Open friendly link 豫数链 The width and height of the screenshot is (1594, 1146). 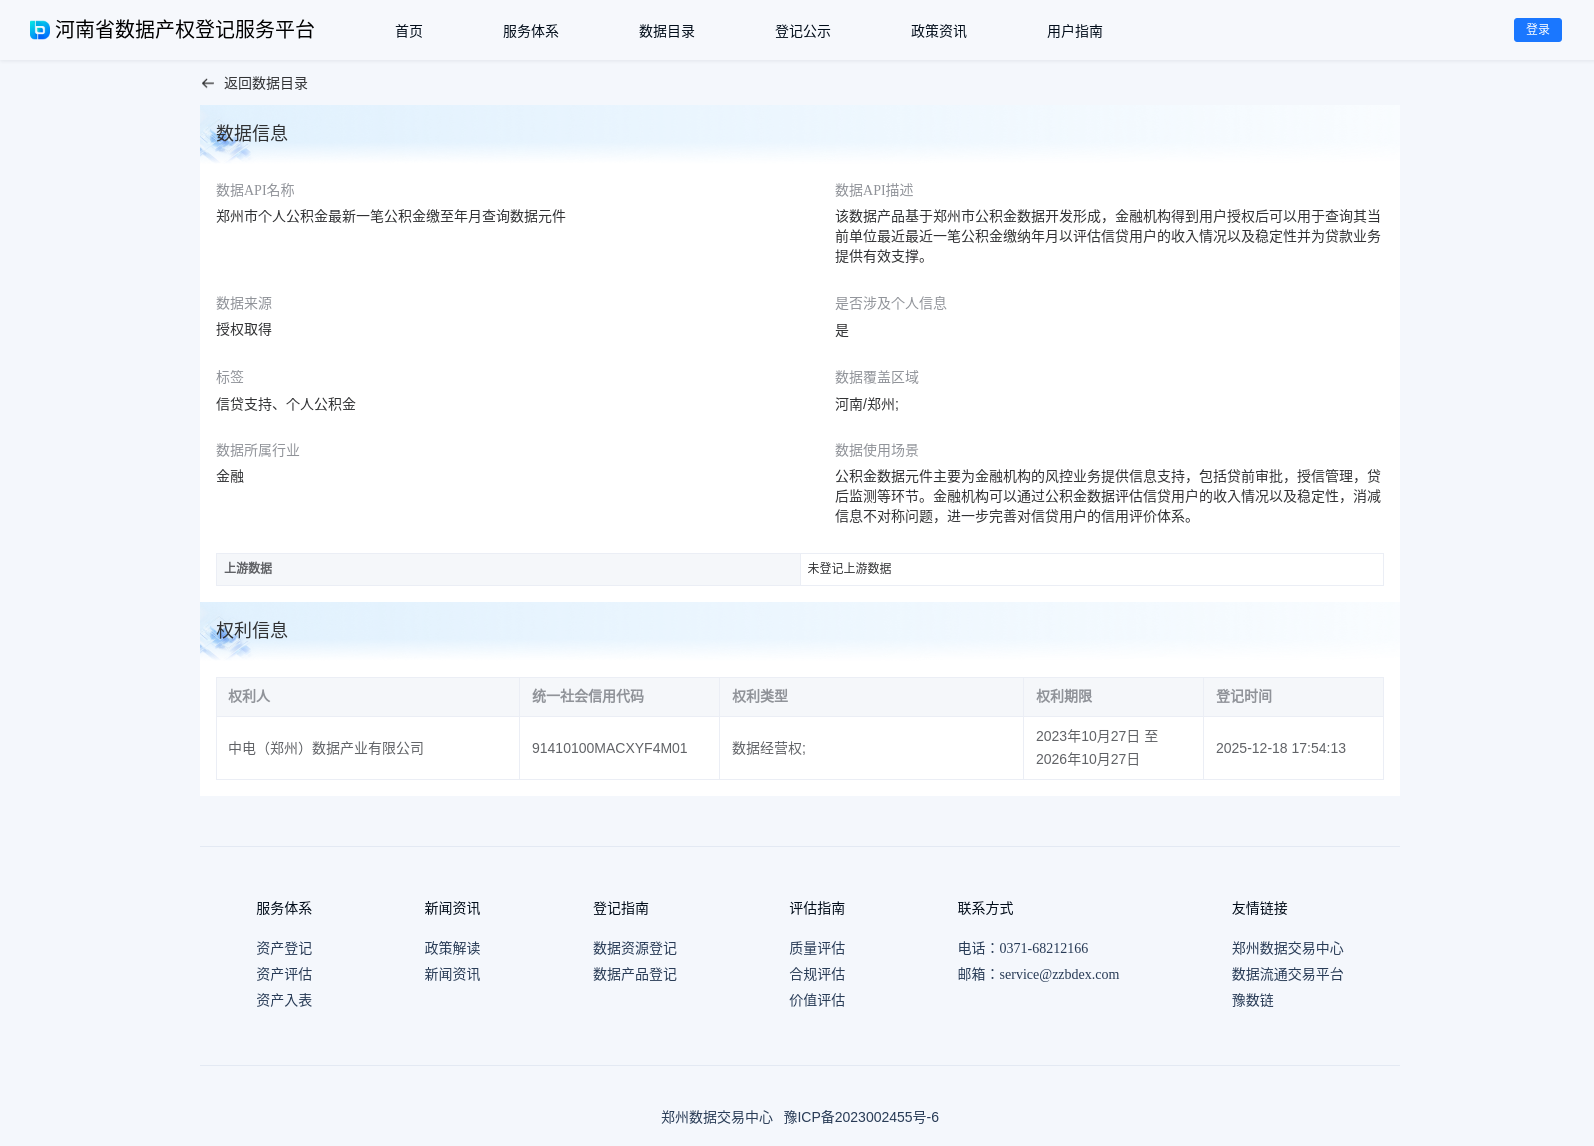pyautogui.click(x=1253, y=1000)
